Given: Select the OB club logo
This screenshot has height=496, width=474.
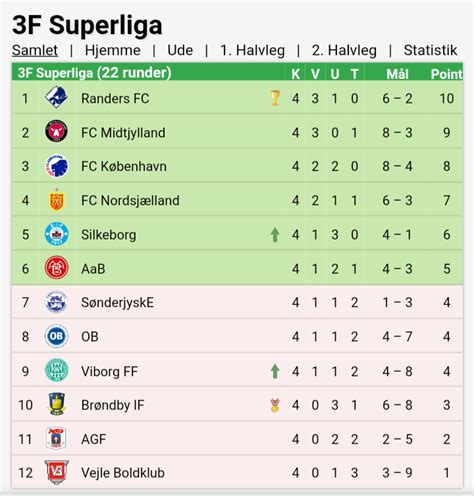Looking at the screenshot, I should [x=56, y=336].
